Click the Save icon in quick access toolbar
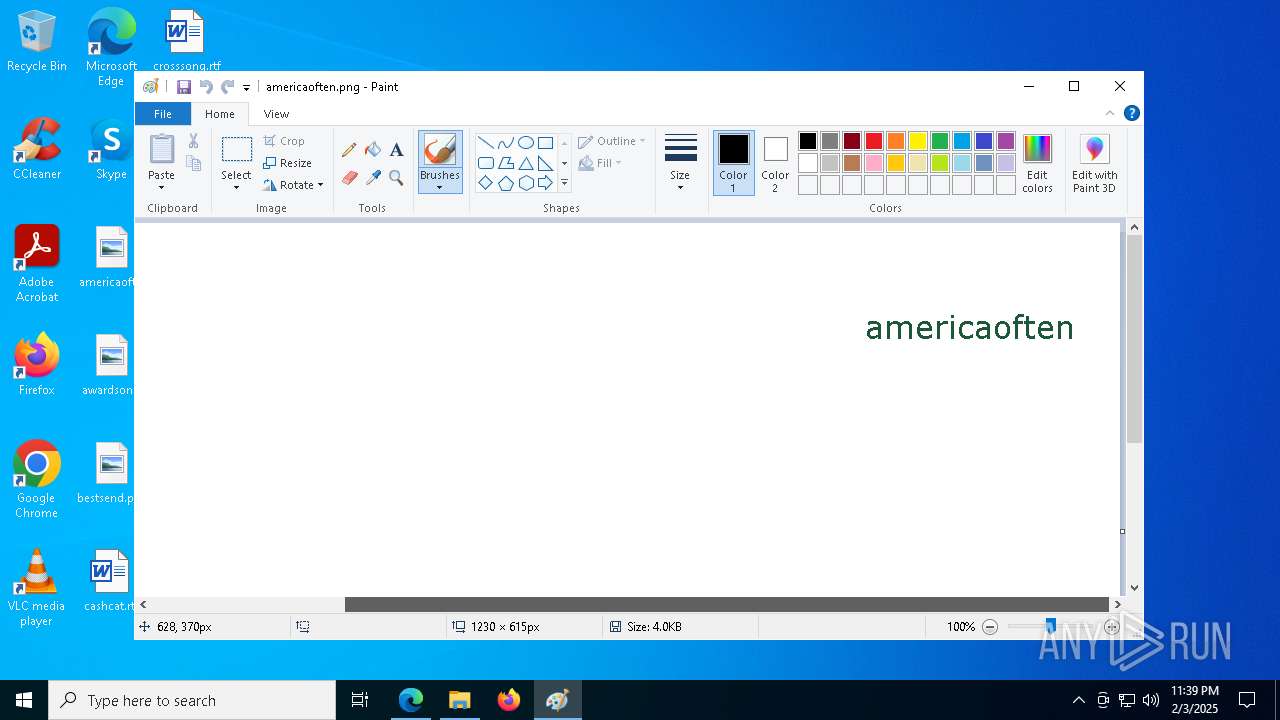This screenshot has height=720, width=1280. [184, 87]
